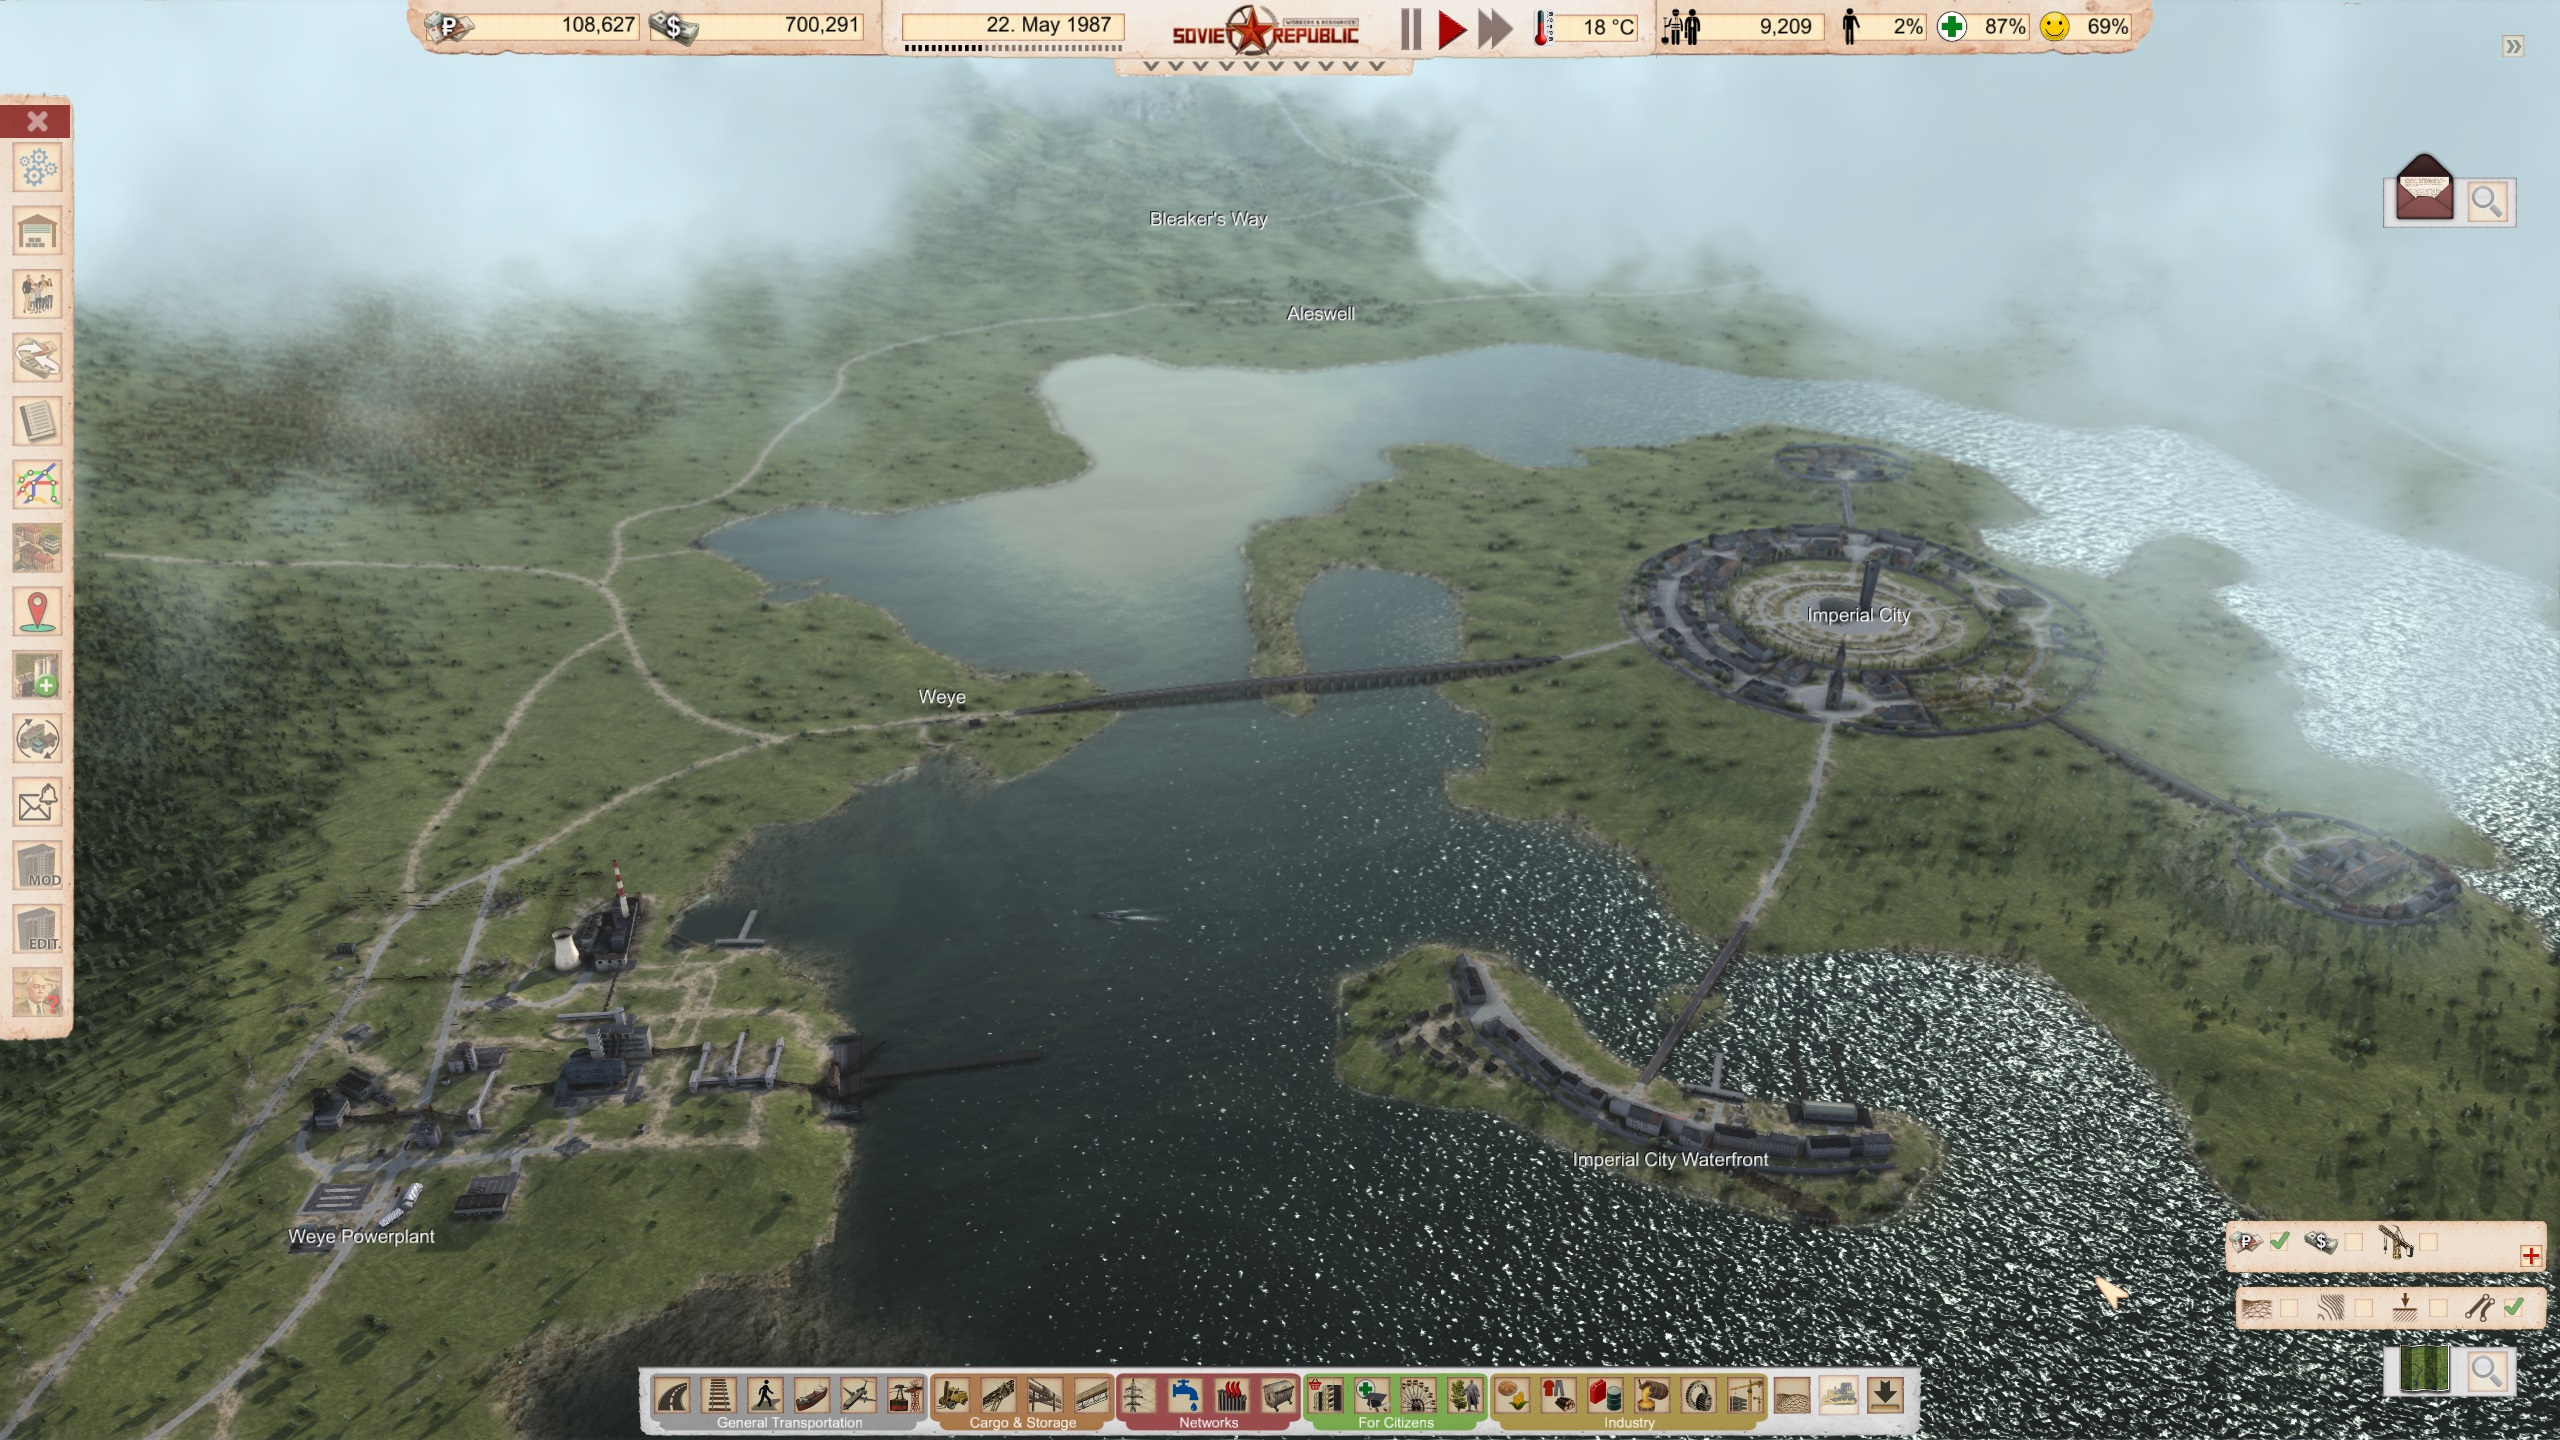
Task: Toggle the terrain grid mesh checkbox
Action: point(2289,1308)
